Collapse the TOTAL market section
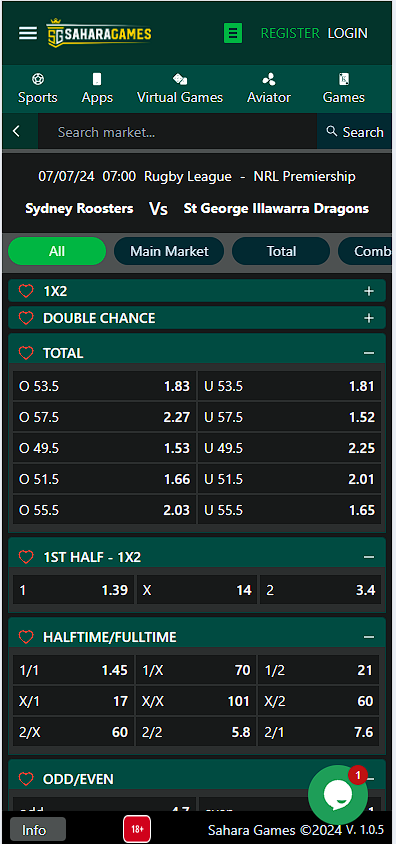Screen dimensions: 396x844 coord(369,353)
